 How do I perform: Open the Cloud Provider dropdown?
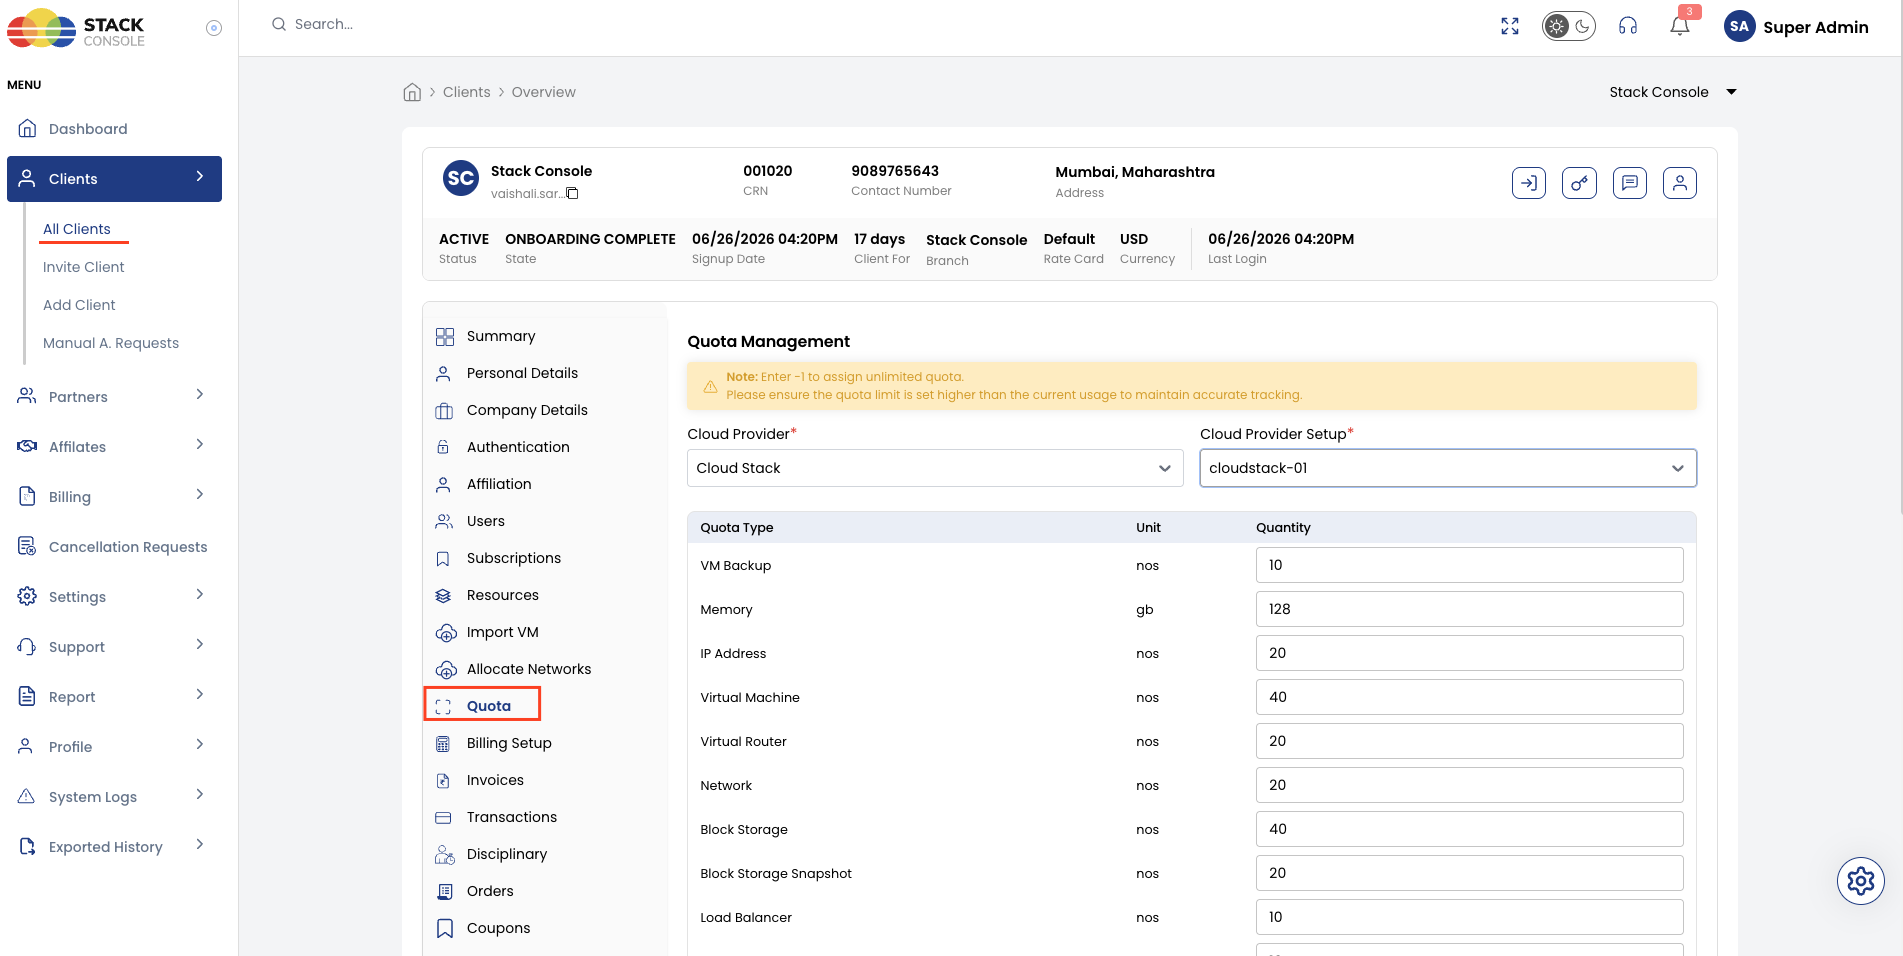[x=935, y=468]
